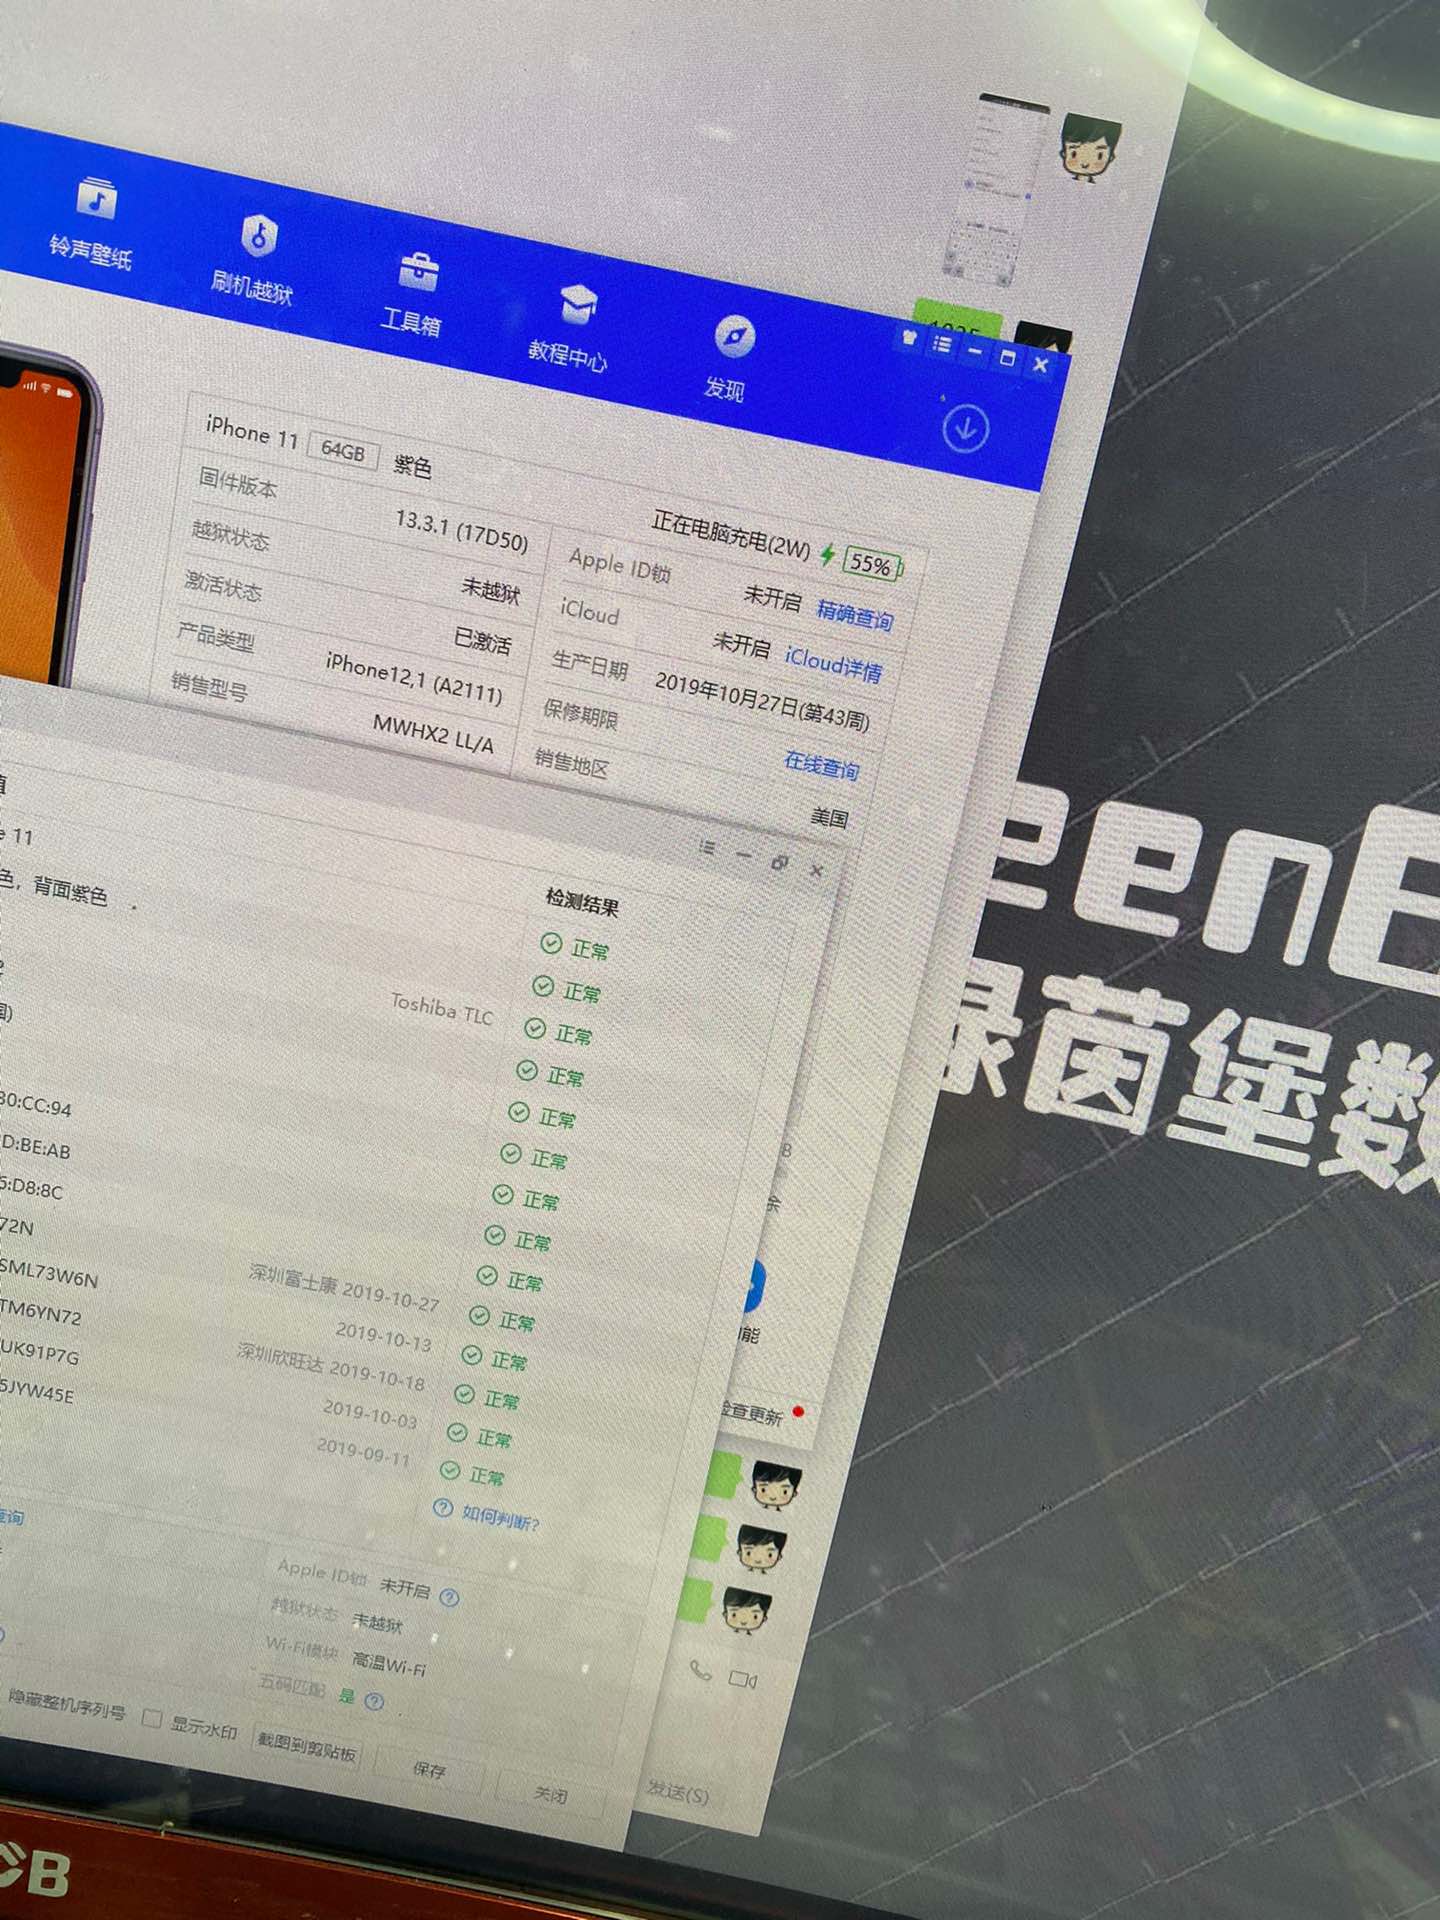Select product type iPhone12,1 (A2111)
1440x1920 pixels.
click(414, 678)
